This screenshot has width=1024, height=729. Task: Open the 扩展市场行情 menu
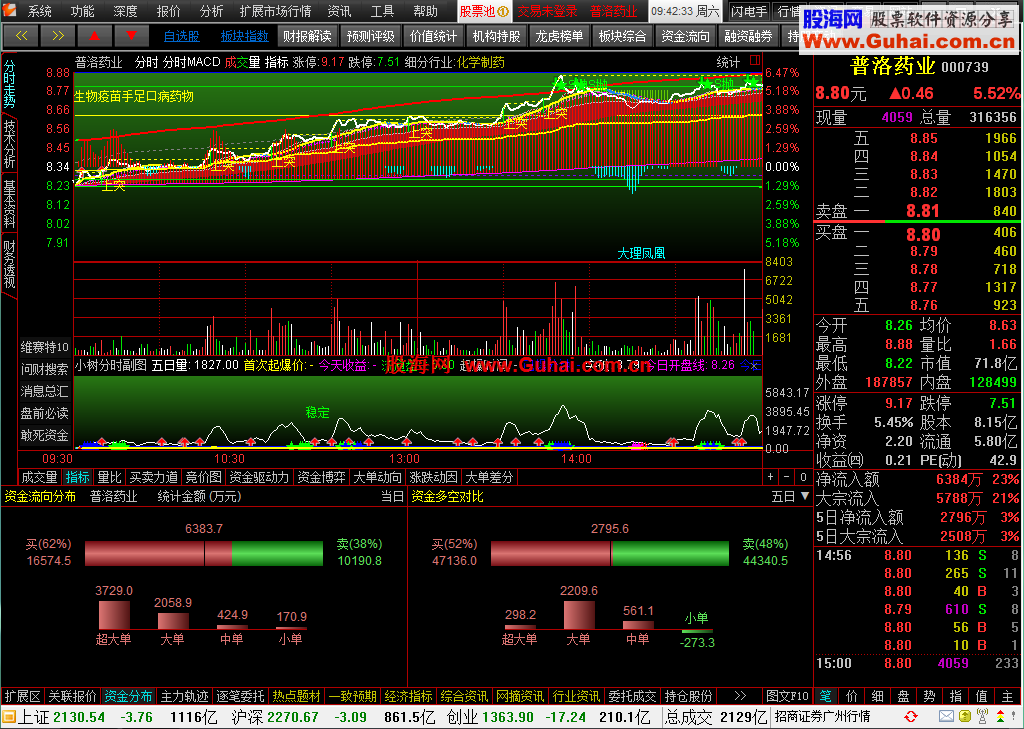tap(276, 12)
